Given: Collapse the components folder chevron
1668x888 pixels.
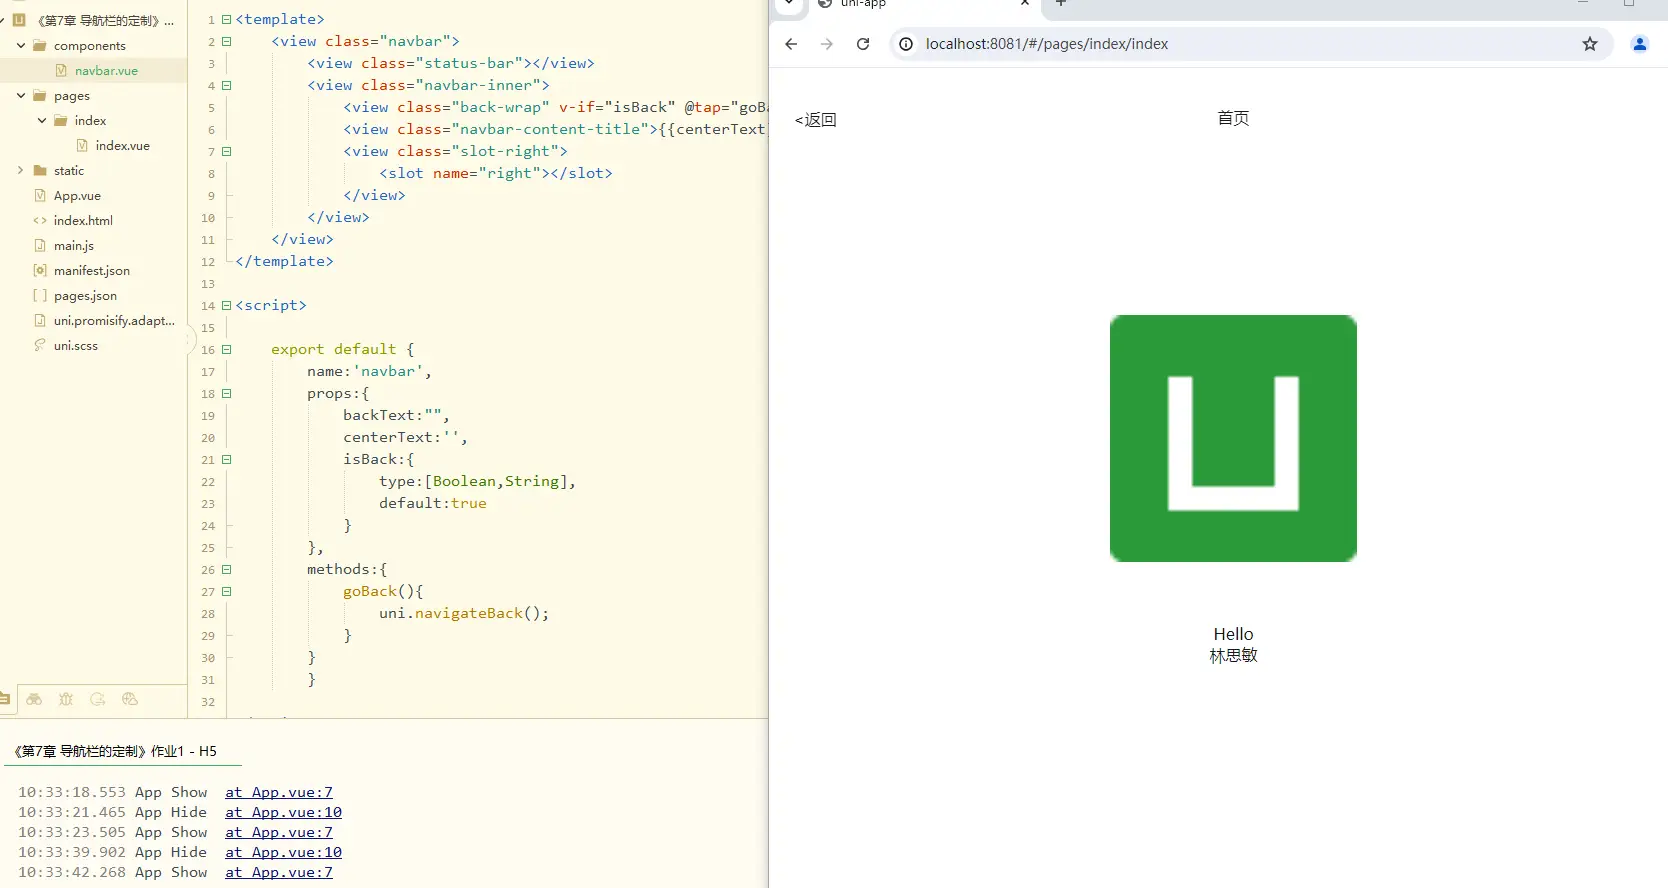Looking at the screenshot, I should point(21,45).
